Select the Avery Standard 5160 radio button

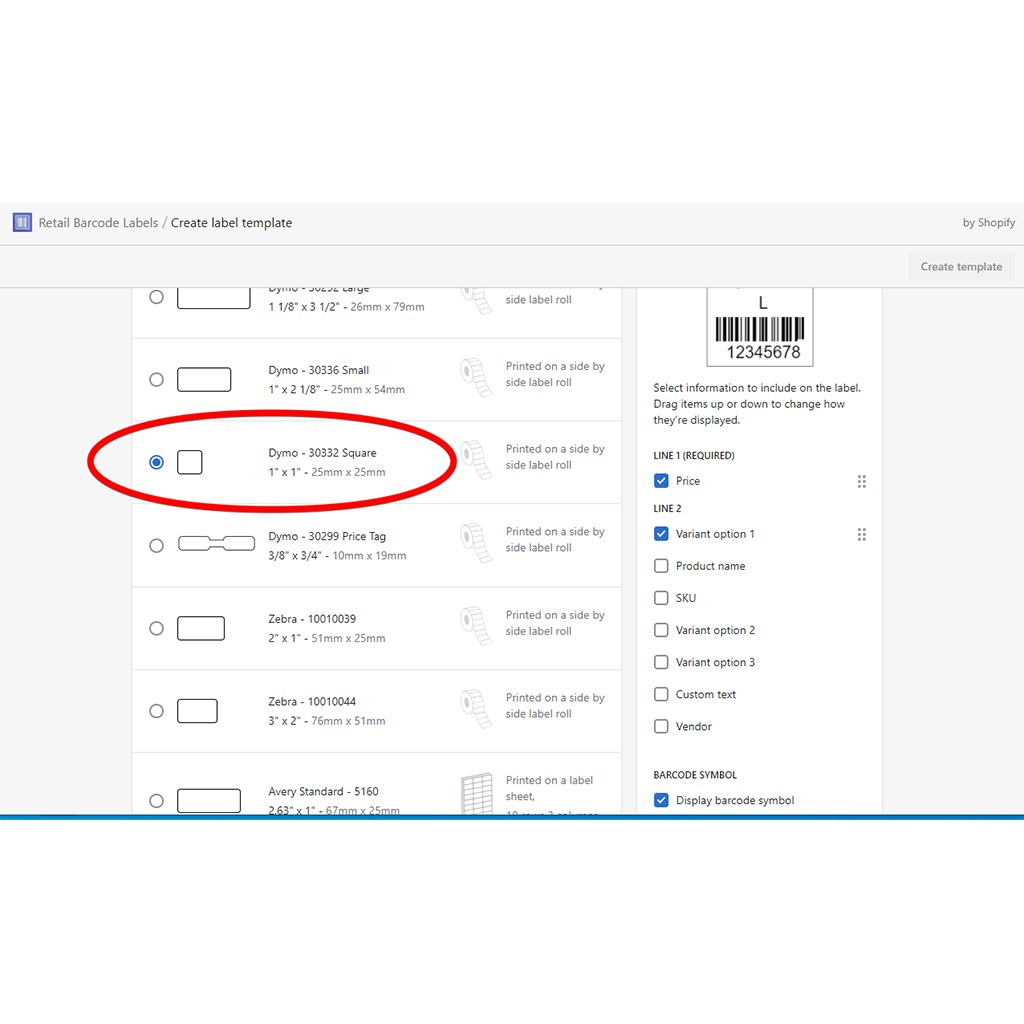[x=156, y=801]
